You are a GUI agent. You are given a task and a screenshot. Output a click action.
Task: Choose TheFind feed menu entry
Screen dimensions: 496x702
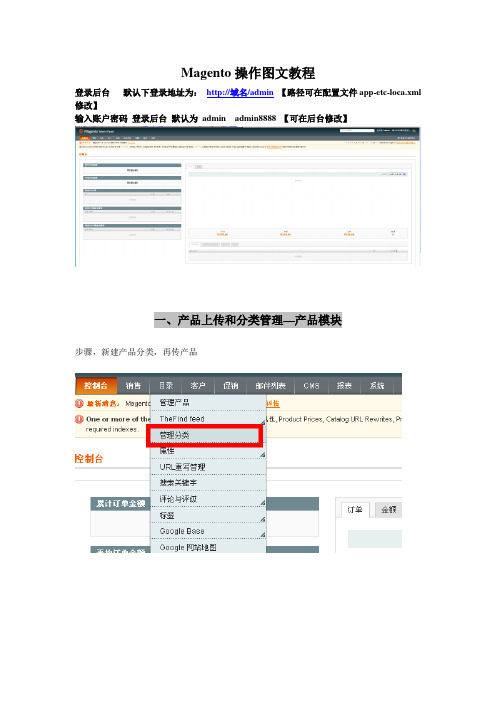coord(208,419)
